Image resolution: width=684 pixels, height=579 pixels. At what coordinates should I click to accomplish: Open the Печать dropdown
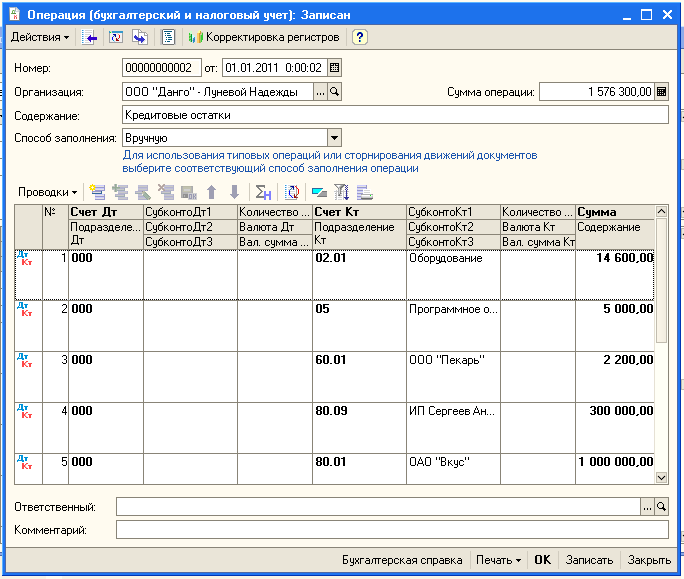[498, 560]
